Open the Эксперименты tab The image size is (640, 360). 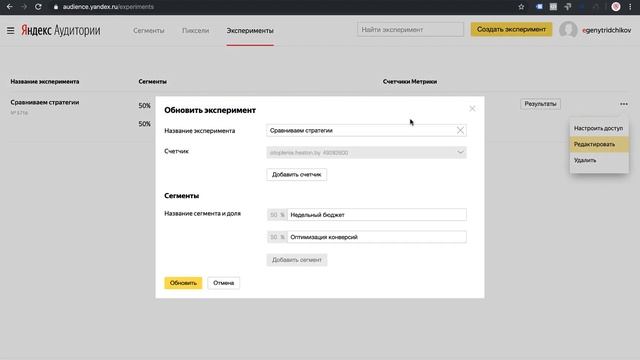pyautogui.click(x=250, y=31)
